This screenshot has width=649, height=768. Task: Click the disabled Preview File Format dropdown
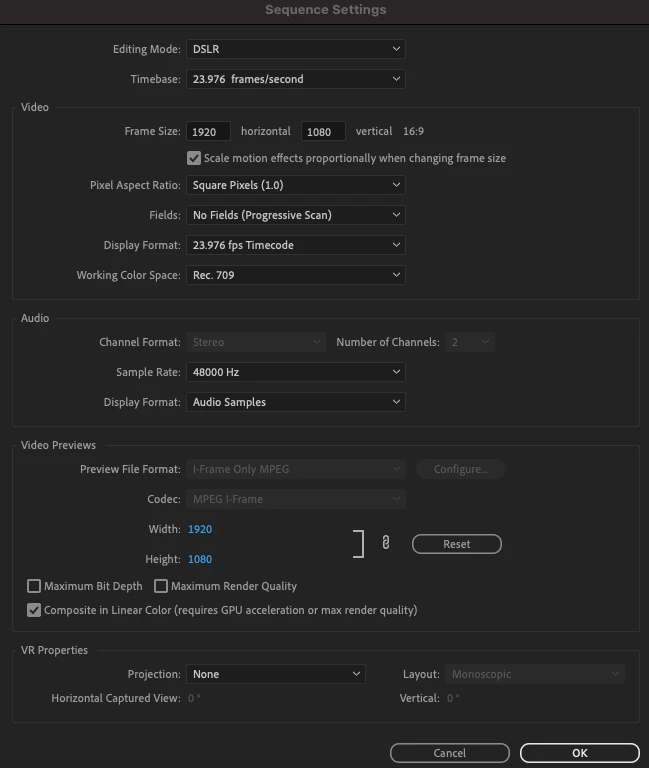pos(295,469)
